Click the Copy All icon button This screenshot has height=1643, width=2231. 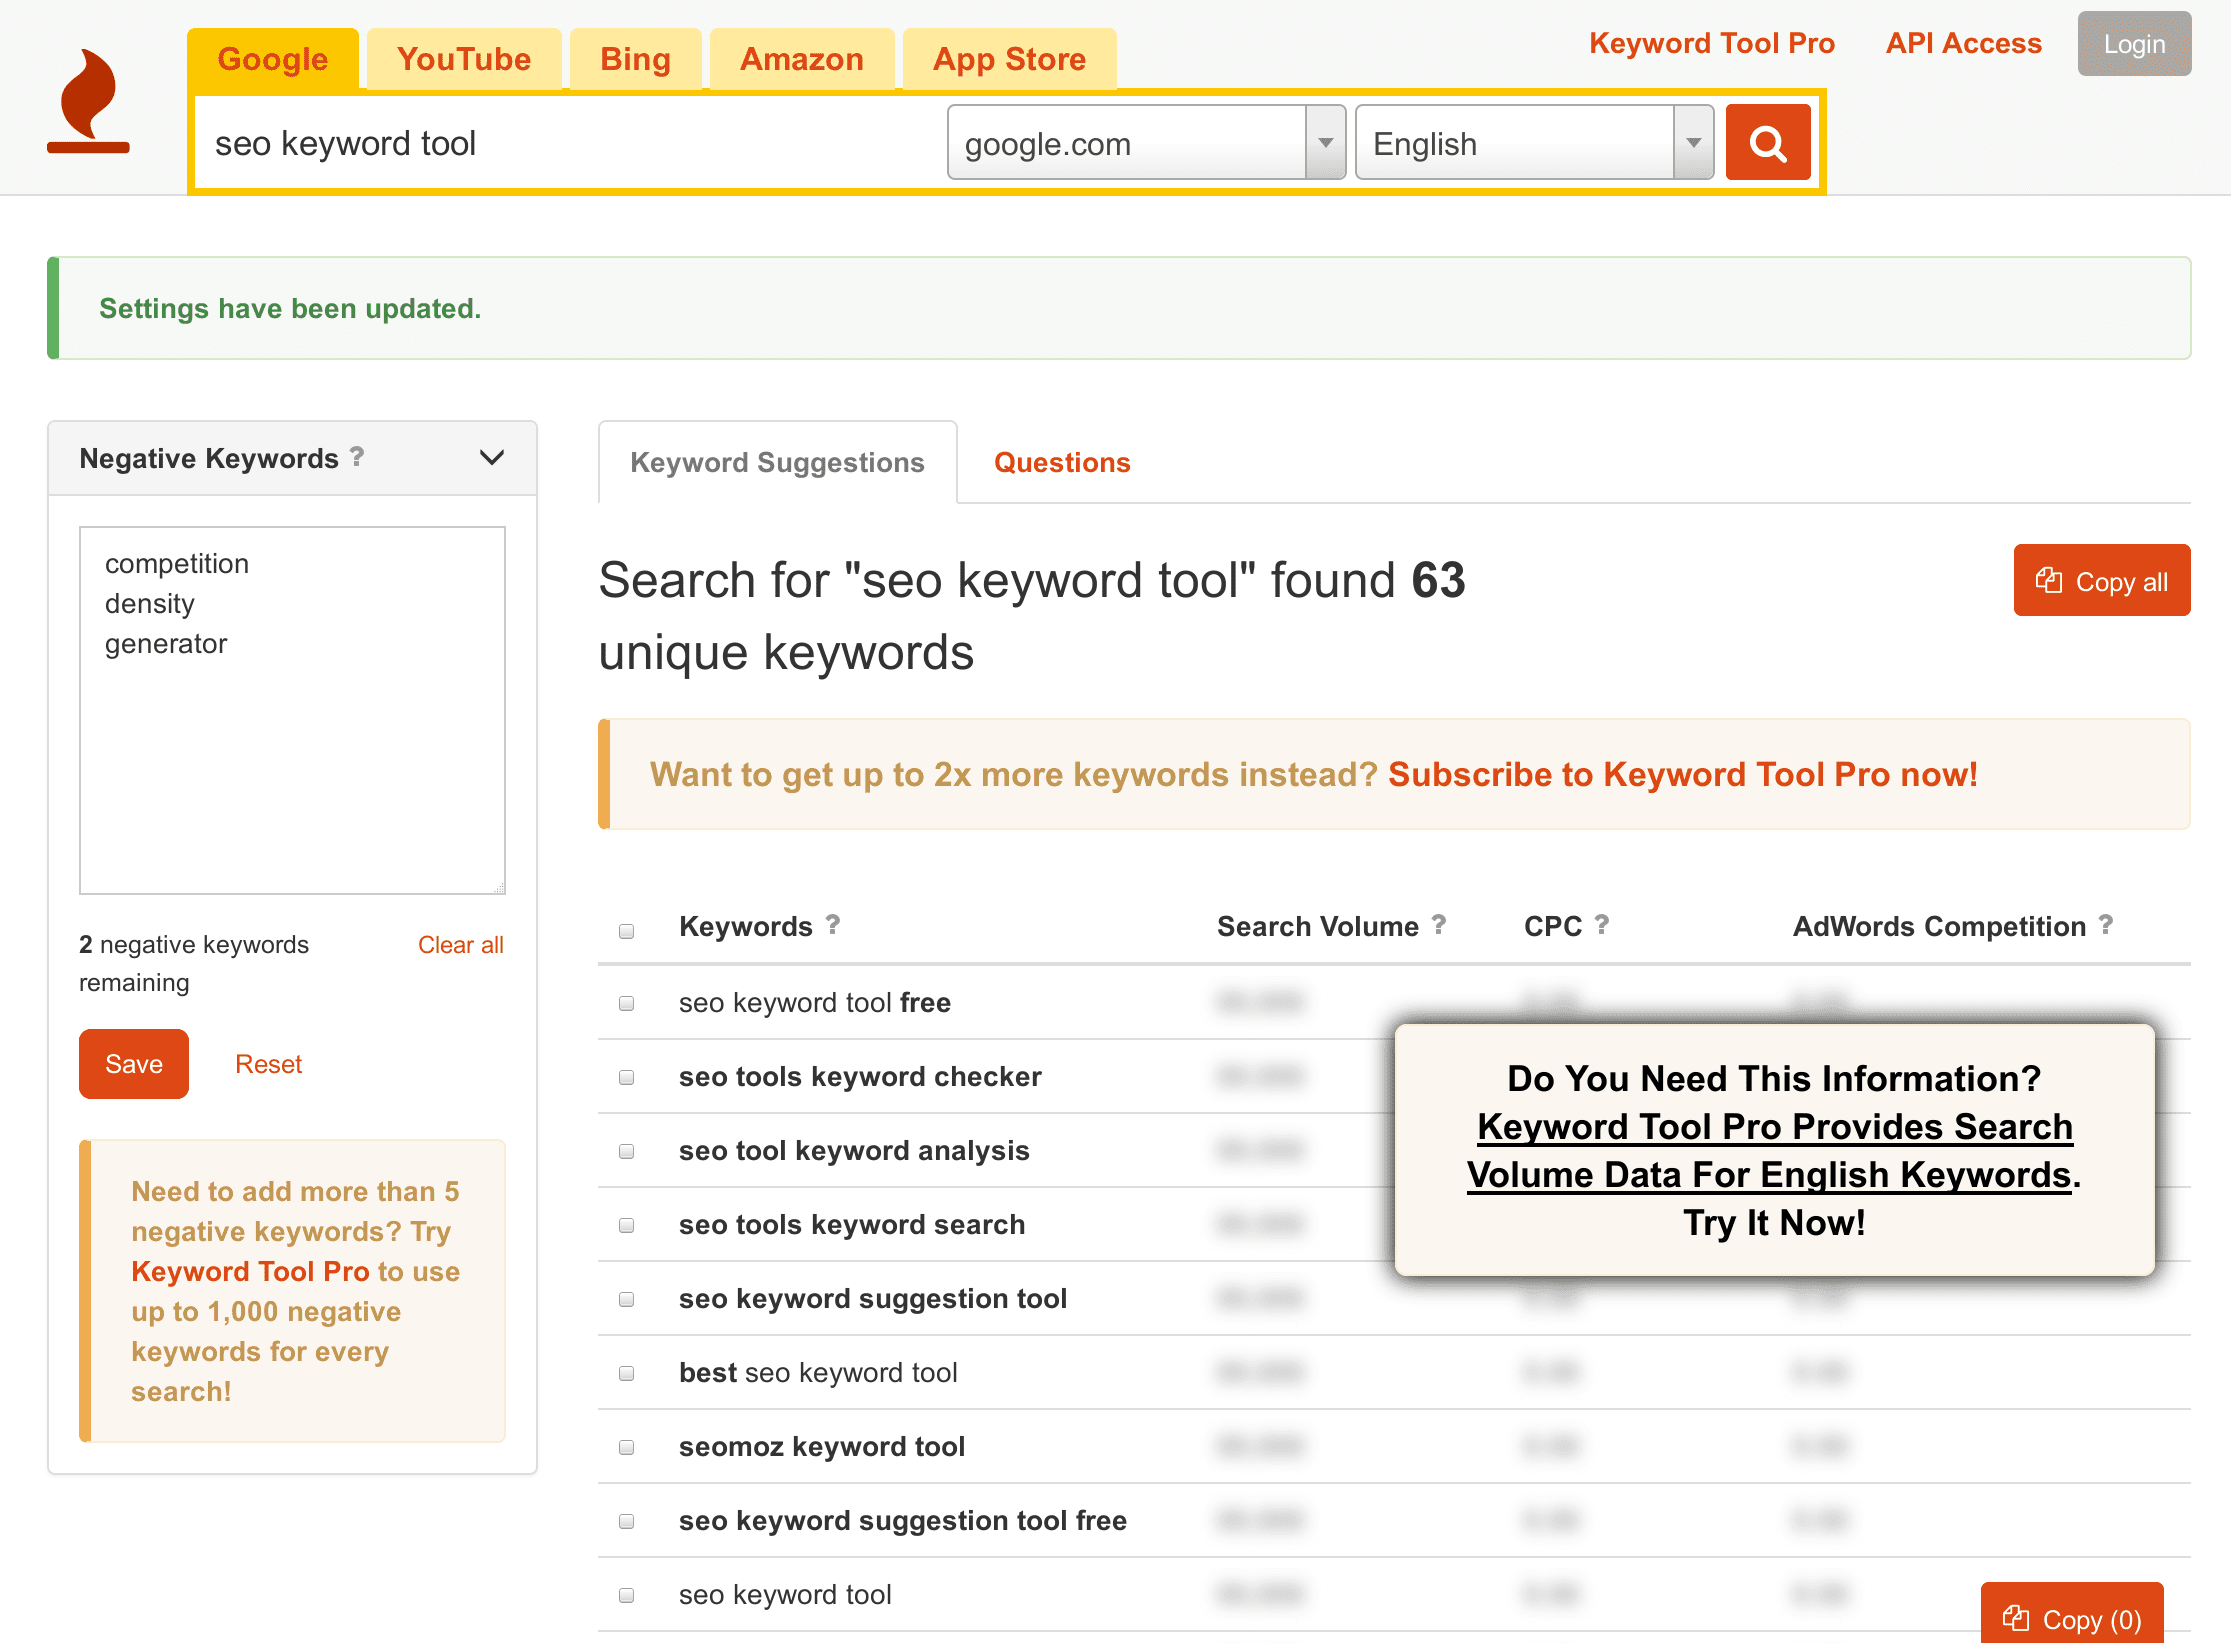point(2101,578)
